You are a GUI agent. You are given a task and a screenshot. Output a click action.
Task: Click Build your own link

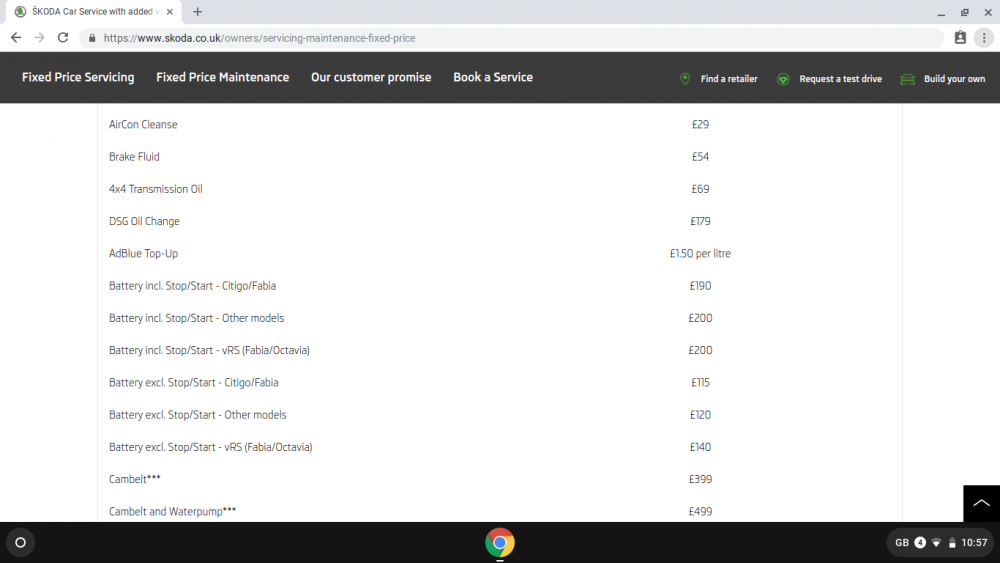(x=954, y=79)
